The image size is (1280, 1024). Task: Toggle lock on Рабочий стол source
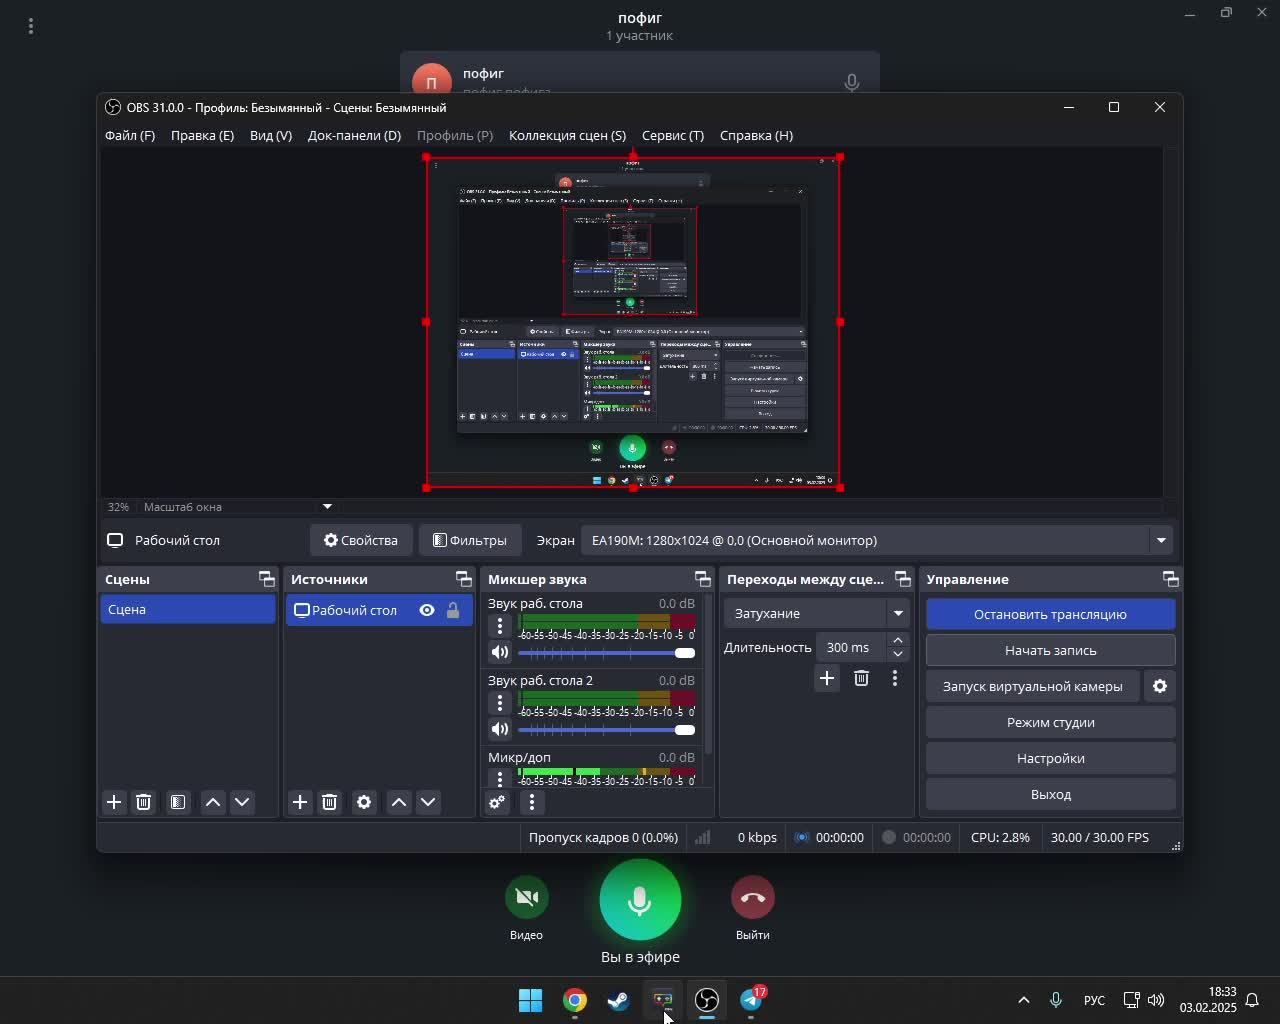[453, 610]
